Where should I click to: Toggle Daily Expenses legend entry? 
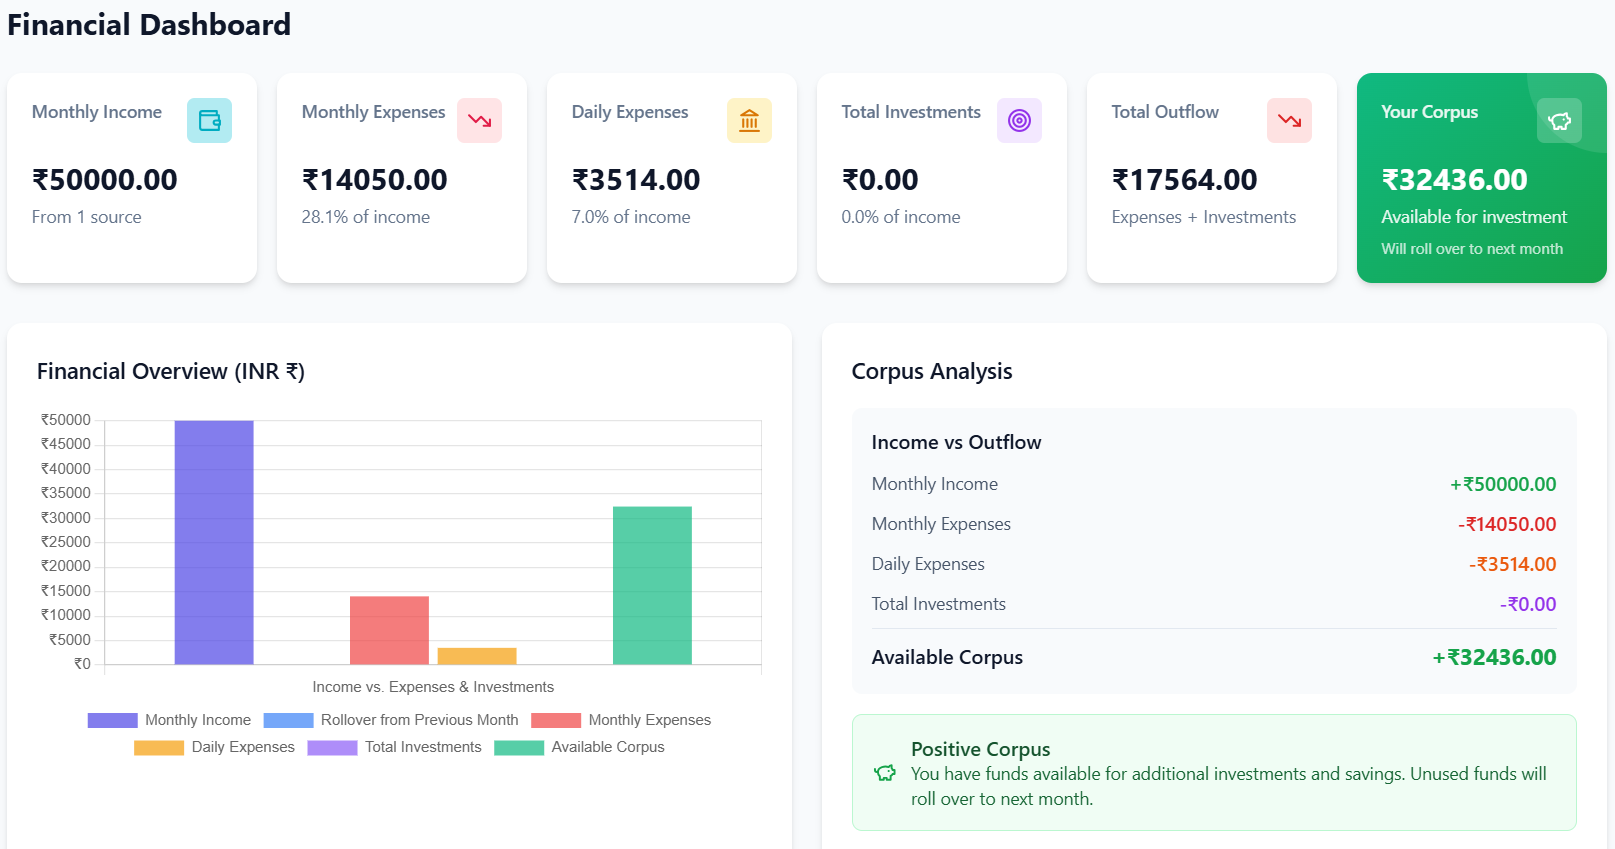click(x=215, y=747)
